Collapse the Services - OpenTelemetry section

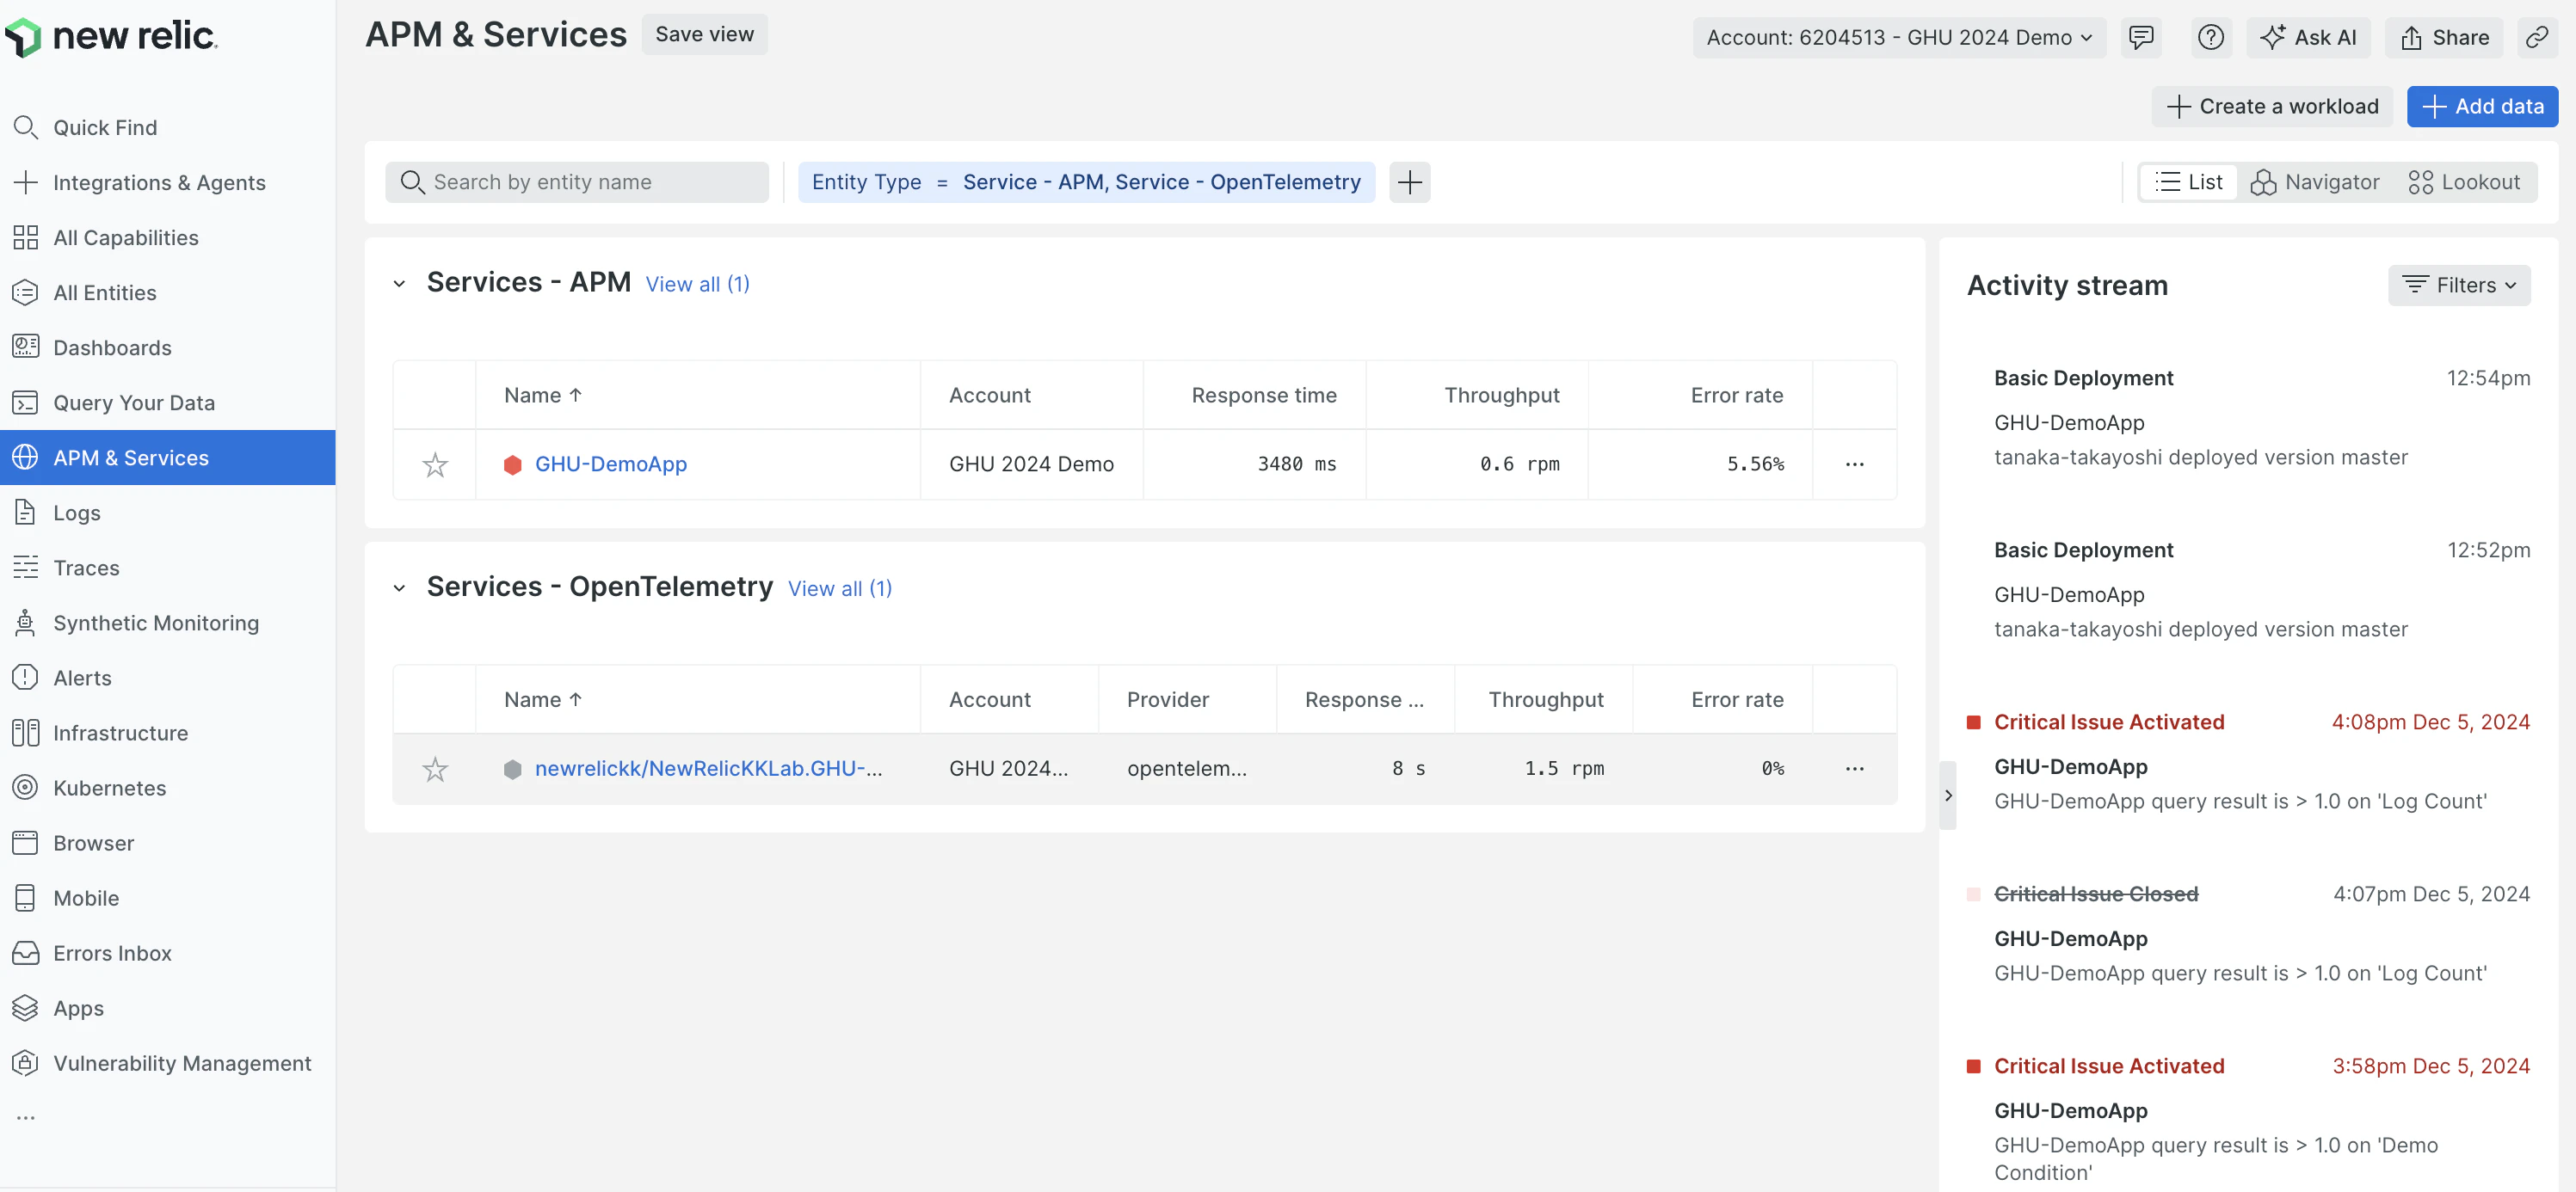(399, 587)
